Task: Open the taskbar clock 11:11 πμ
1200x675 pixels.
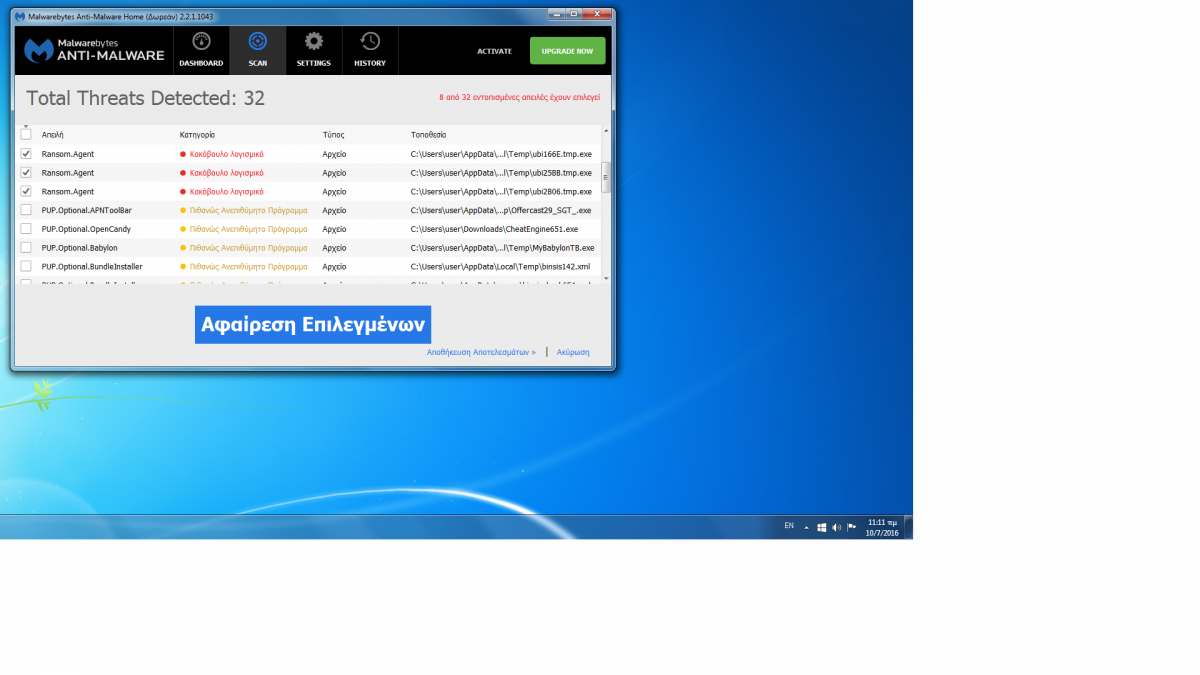Action: tap(882, 527)
